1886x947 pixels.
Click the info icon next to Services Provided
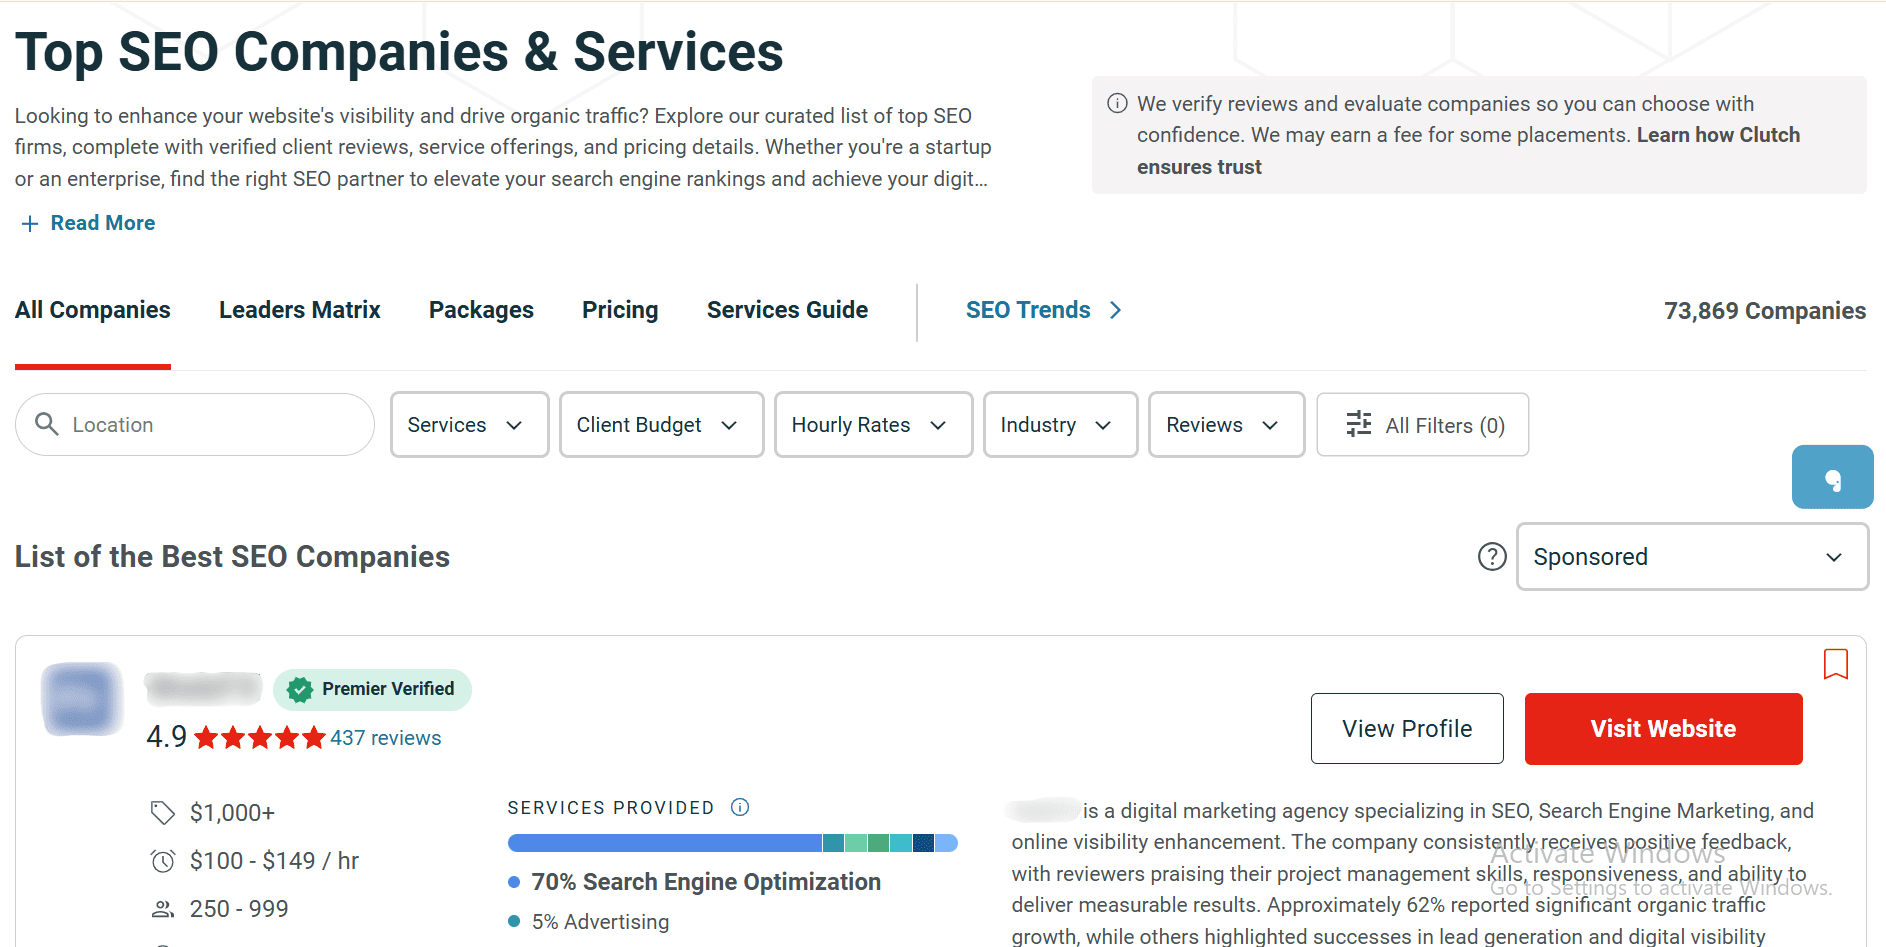tap(740, 807)
